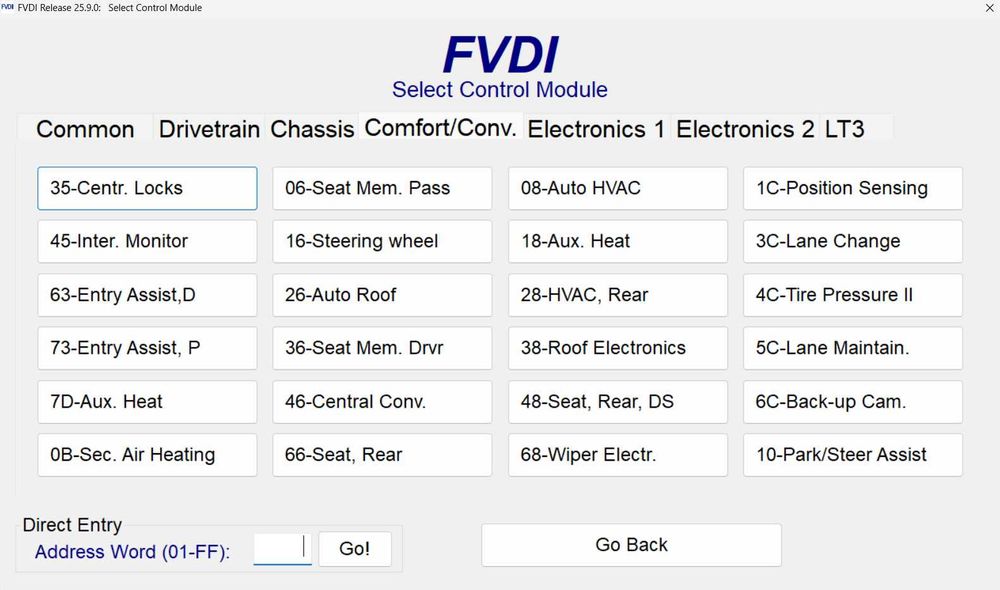Screen dimensions: 1000x590
Task: Close the FVDI window
Action: pyautogui.click(x=989, y=8)
